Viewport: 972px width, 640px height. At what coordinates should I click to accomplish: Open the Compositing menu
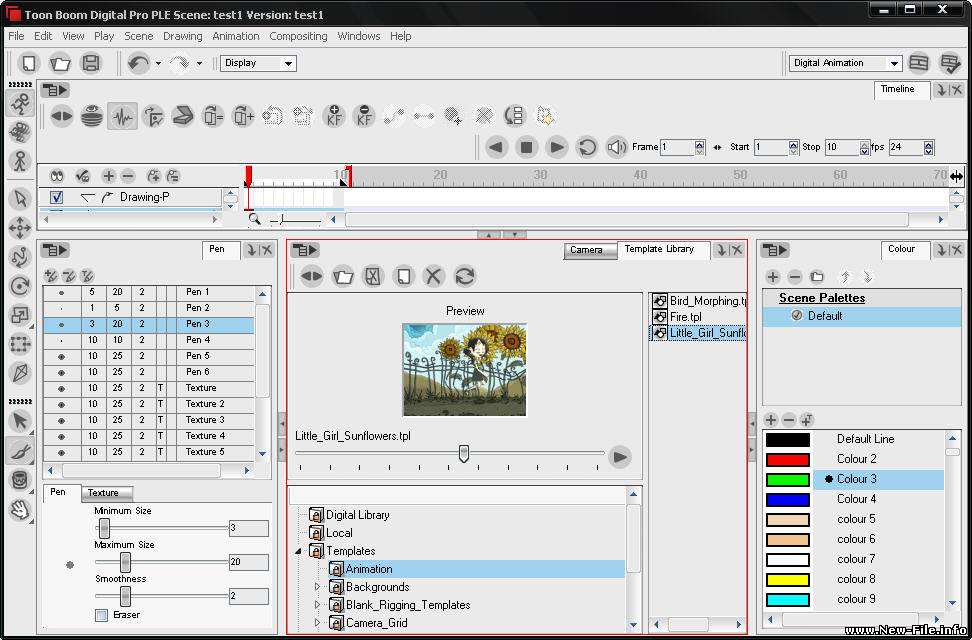(298, 36)
